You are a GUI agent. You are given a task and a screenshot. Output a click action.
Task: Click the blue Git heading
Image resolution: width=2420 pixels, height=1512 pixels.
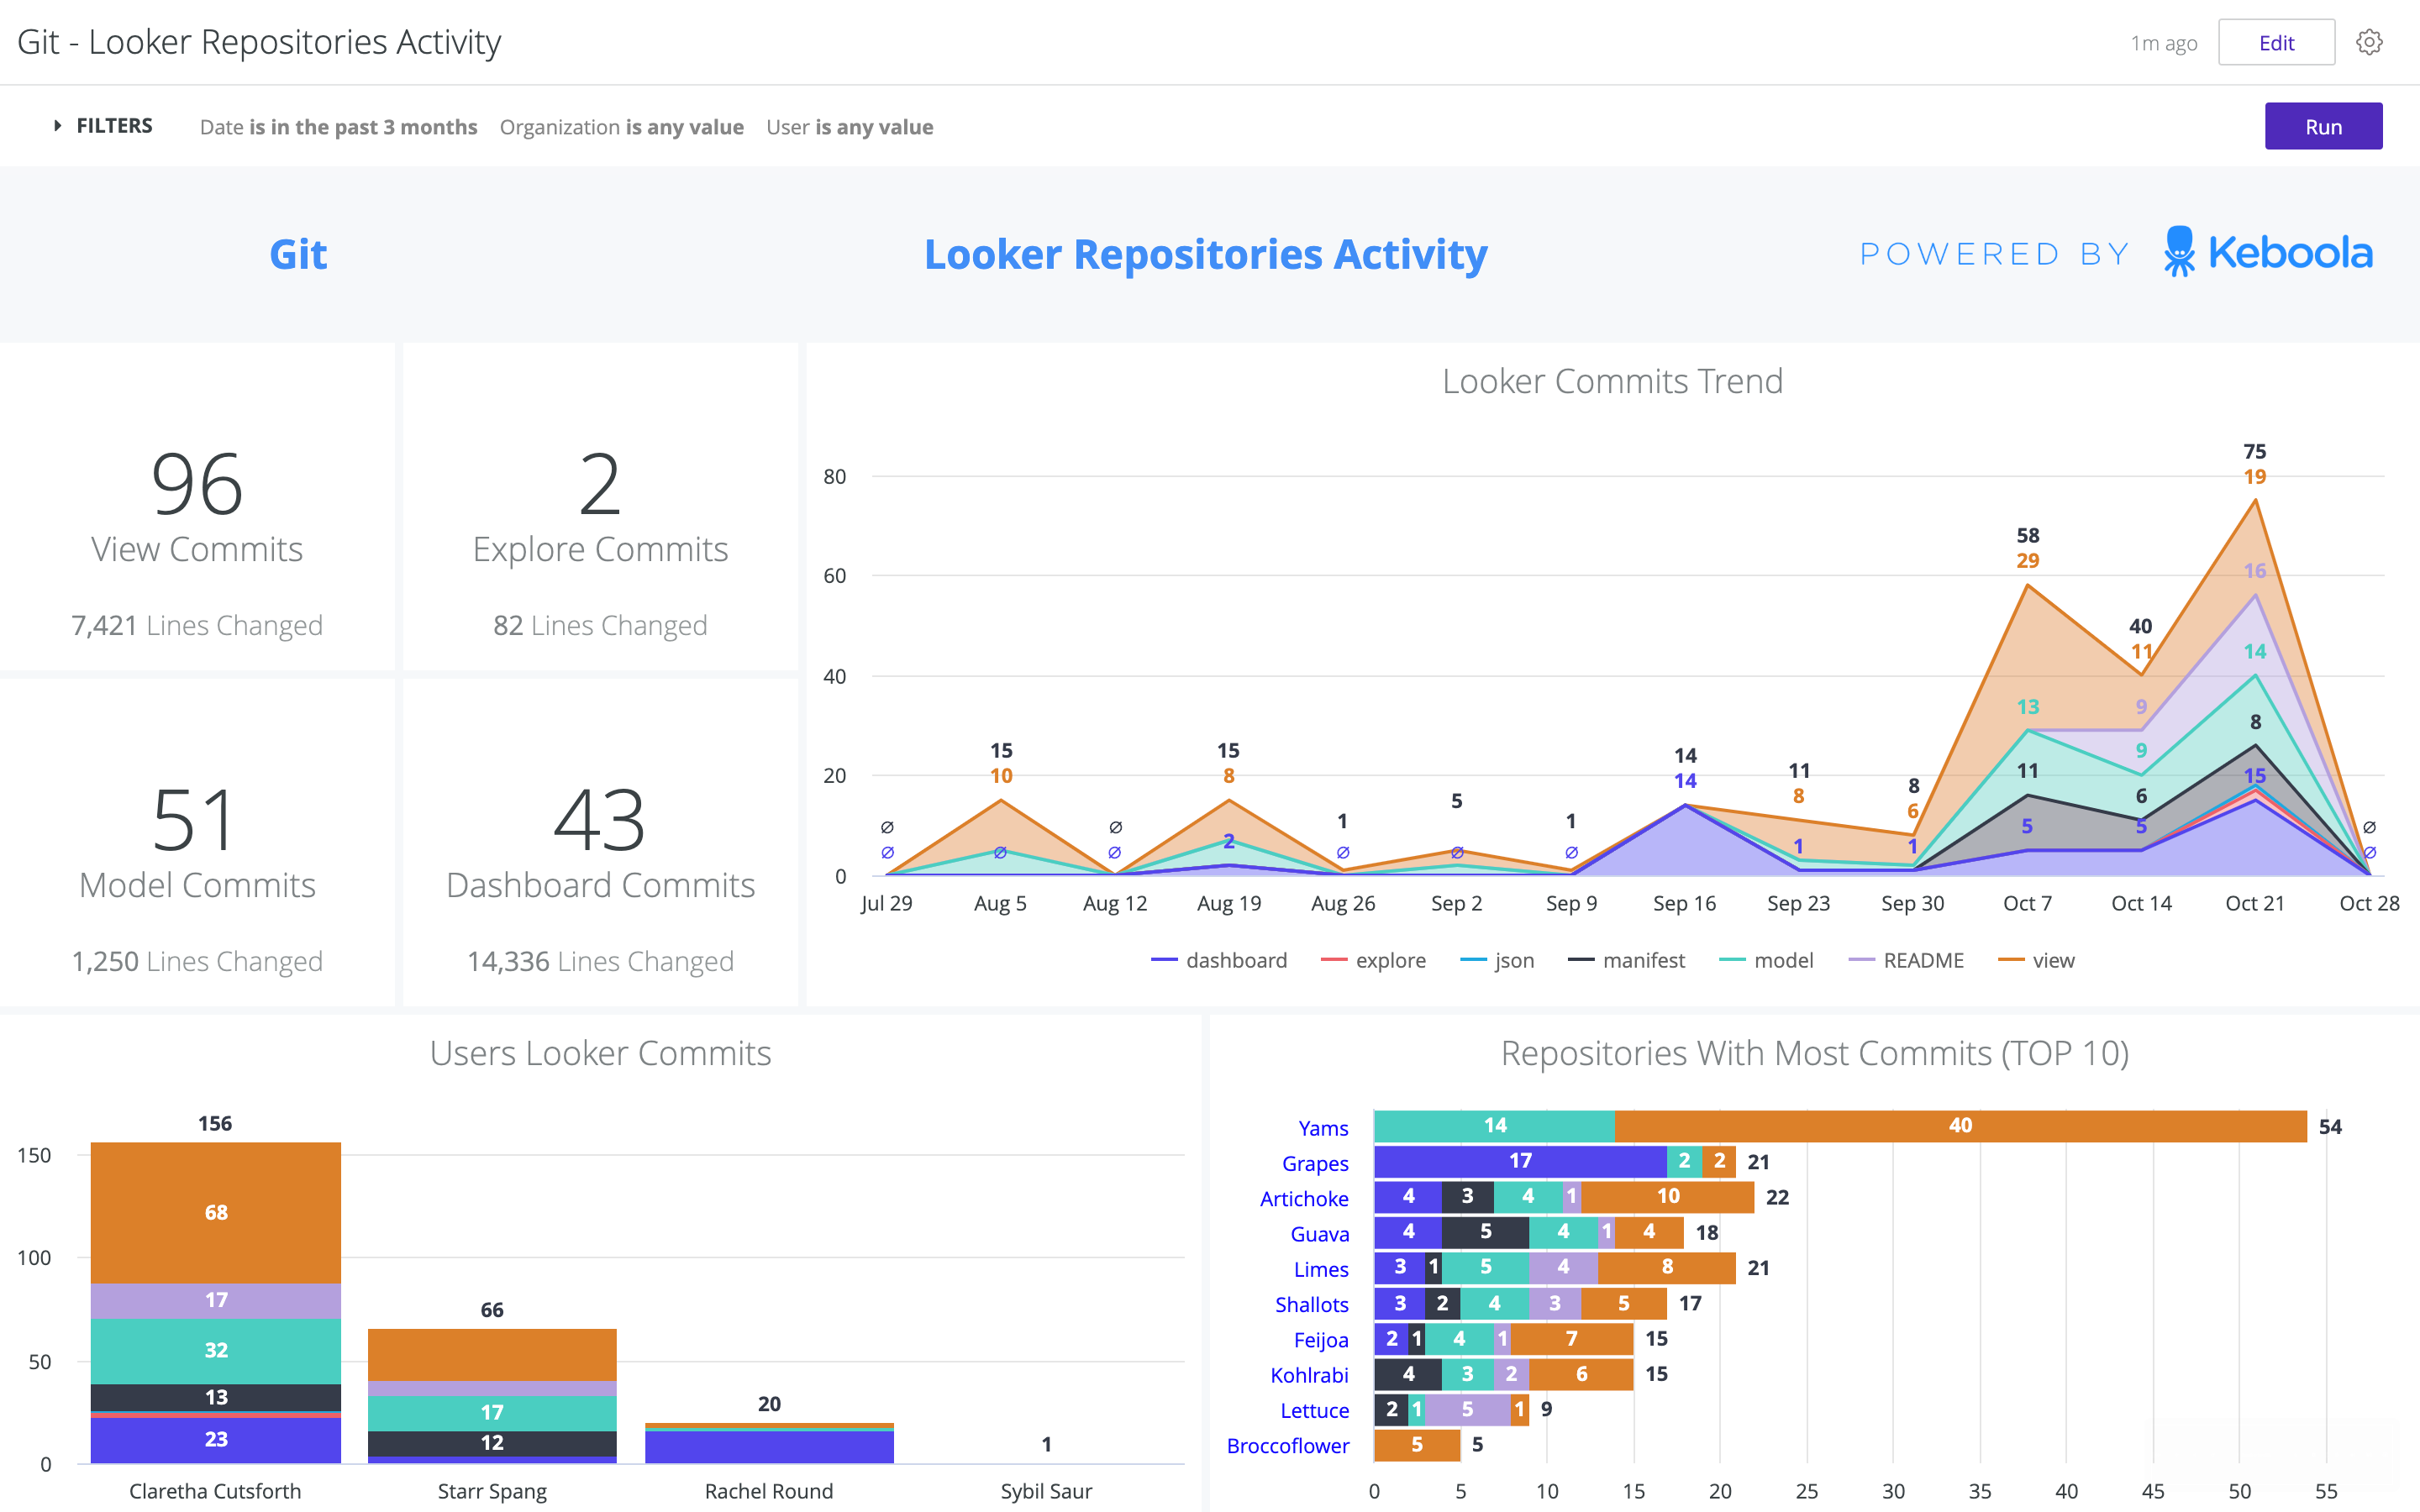298,254
